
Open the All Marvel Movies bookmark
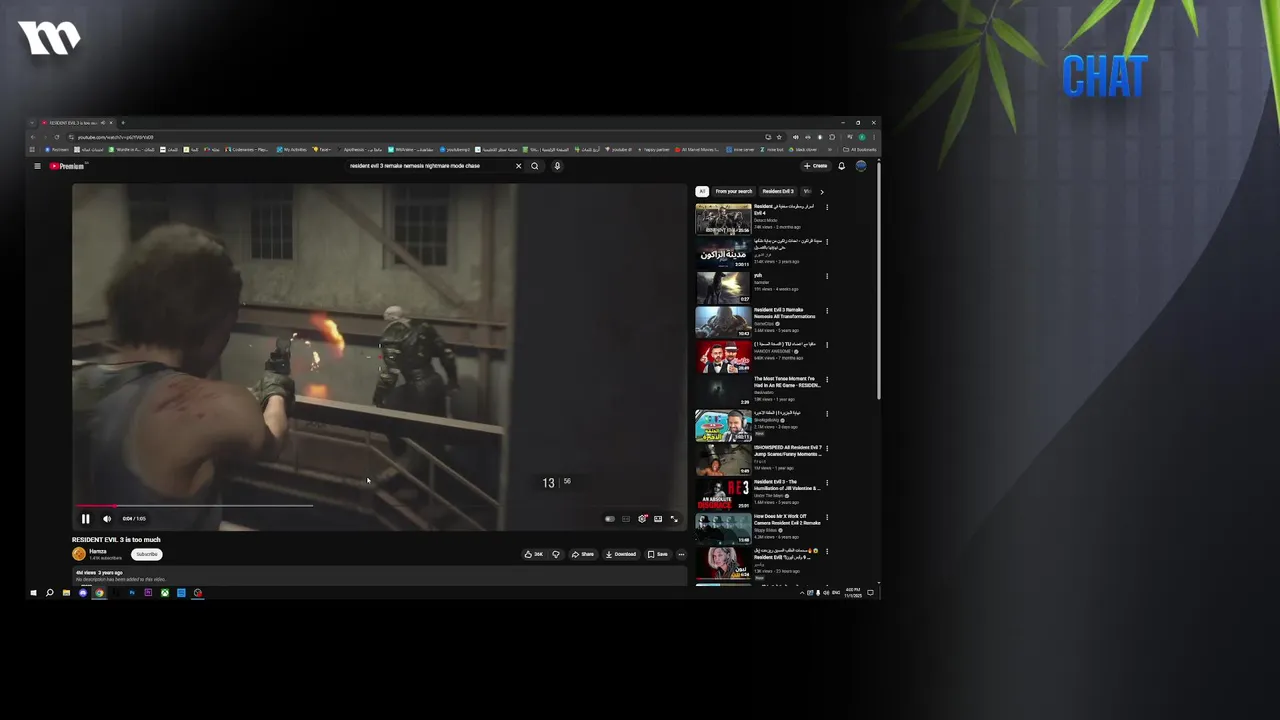point(697,150)
